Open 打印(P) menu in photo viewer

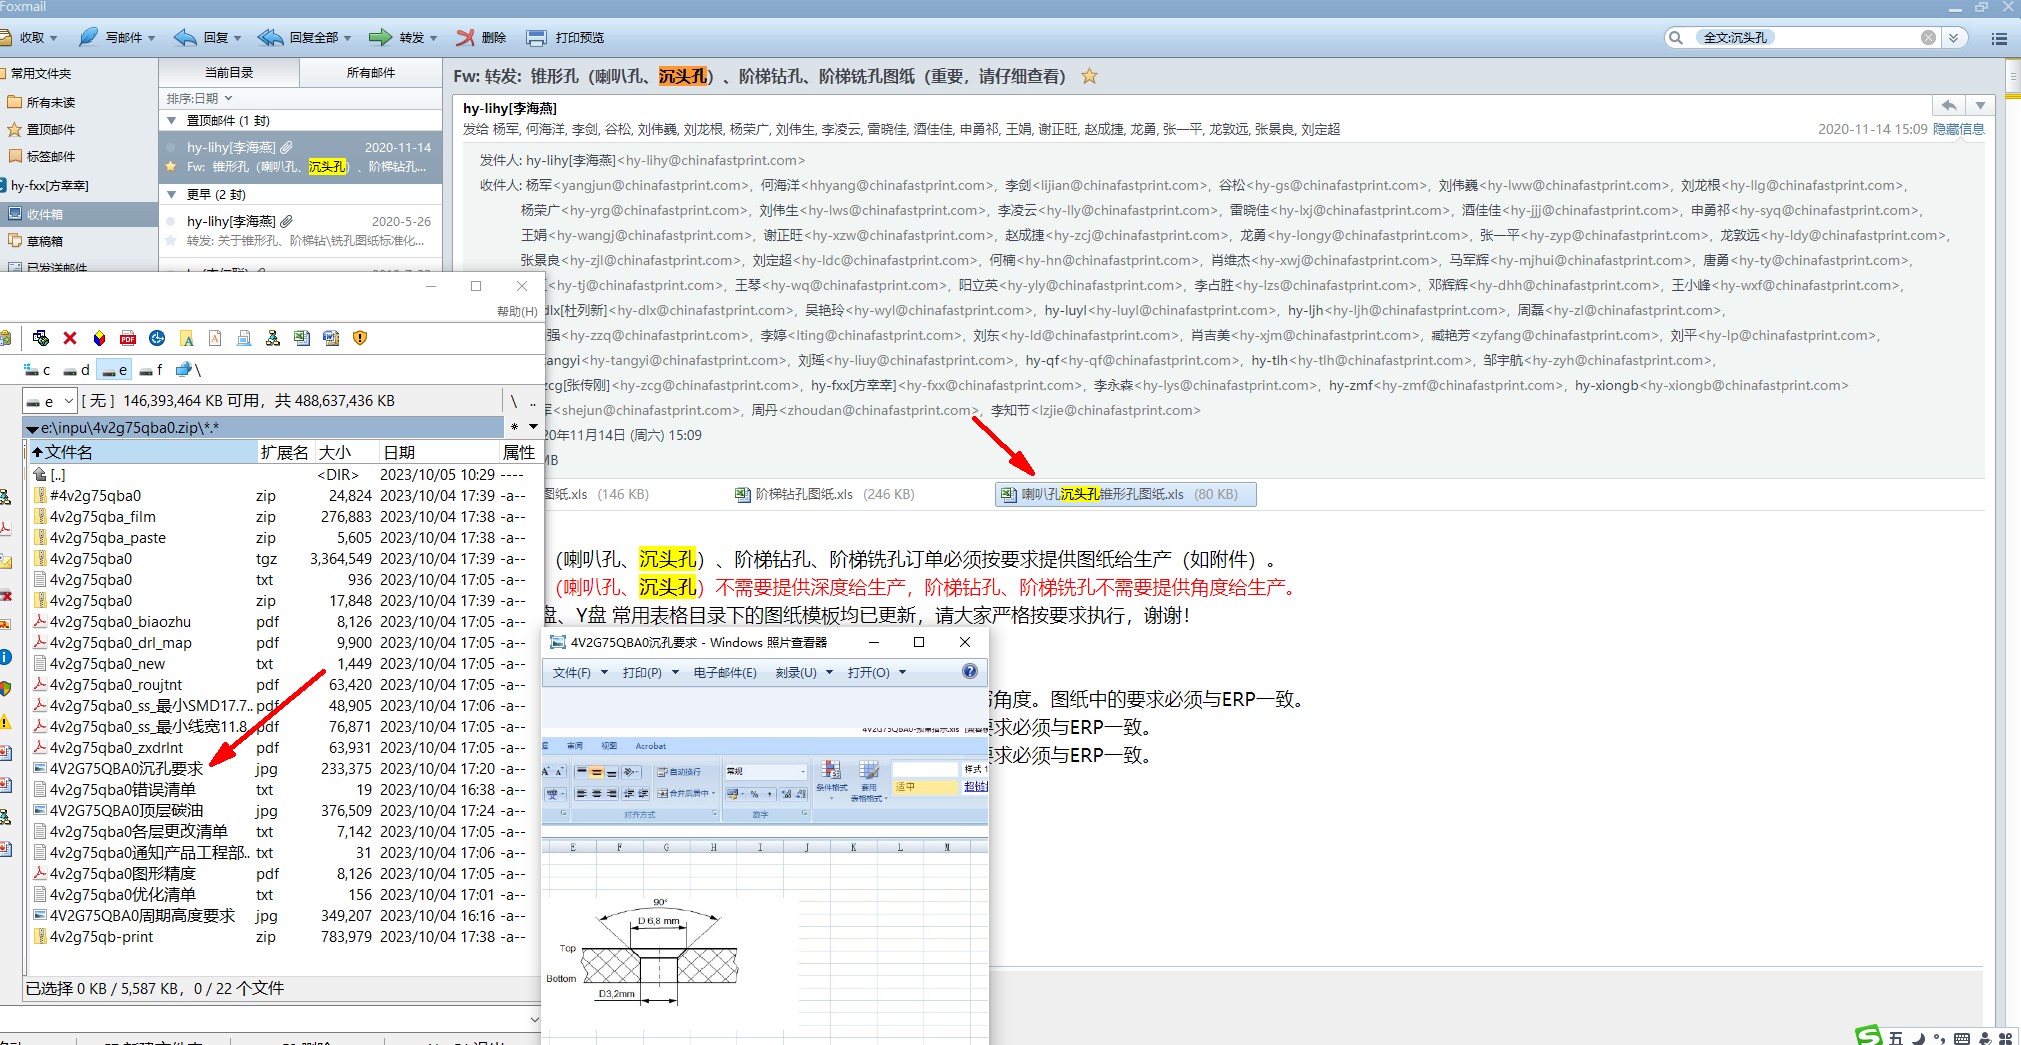[x=650, y=672]
